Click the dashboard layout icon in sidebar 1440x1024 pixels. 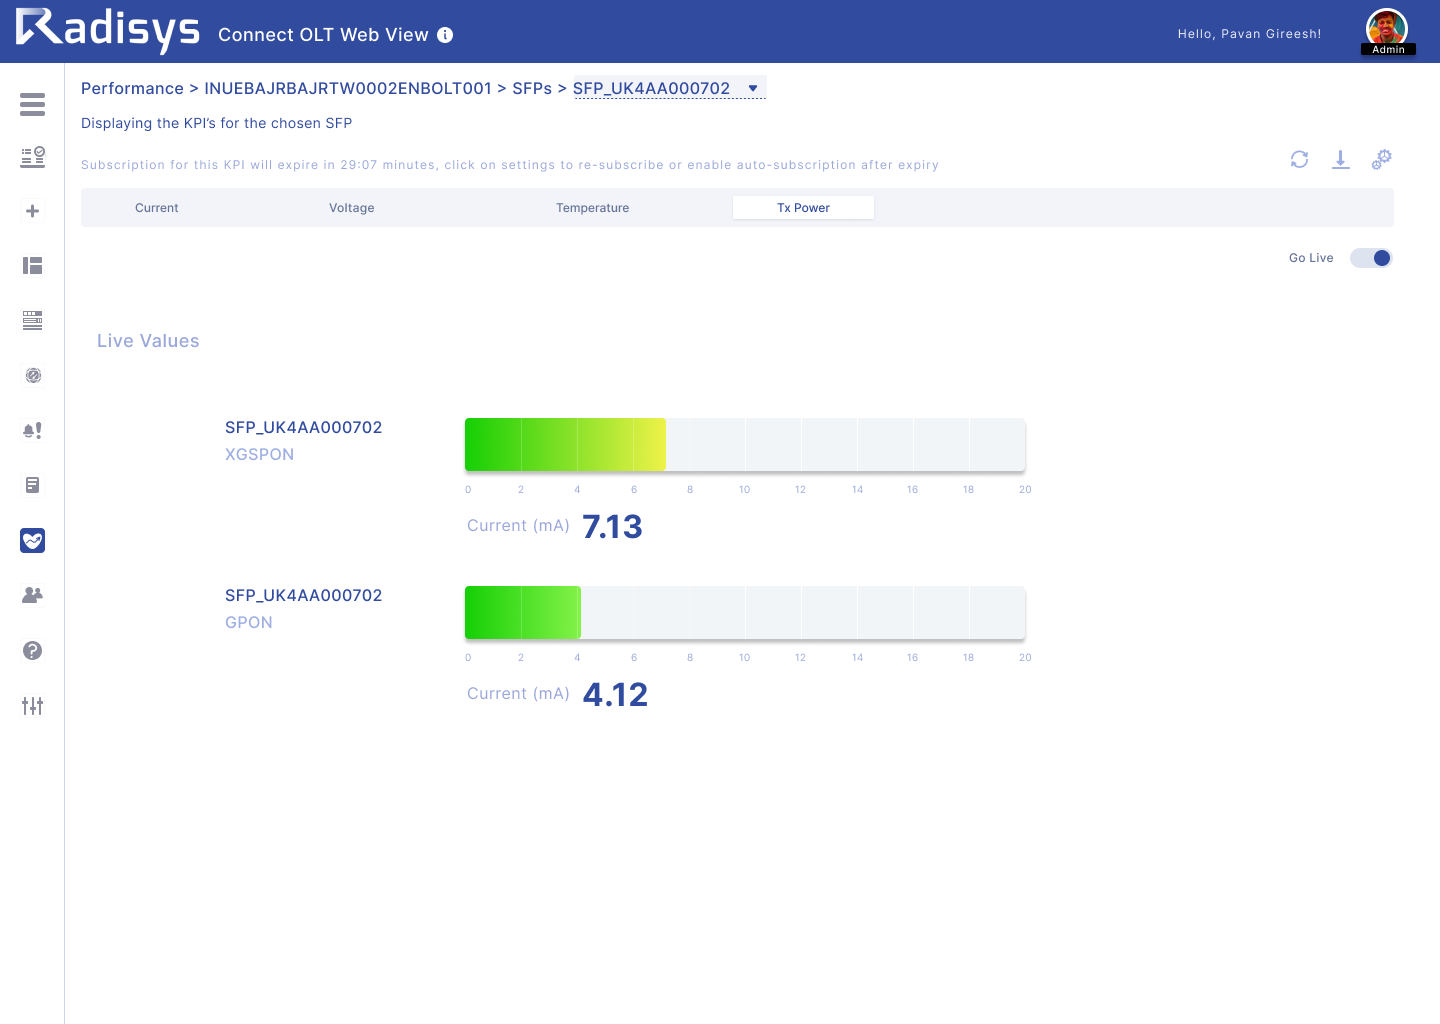[x=32, y=265]
